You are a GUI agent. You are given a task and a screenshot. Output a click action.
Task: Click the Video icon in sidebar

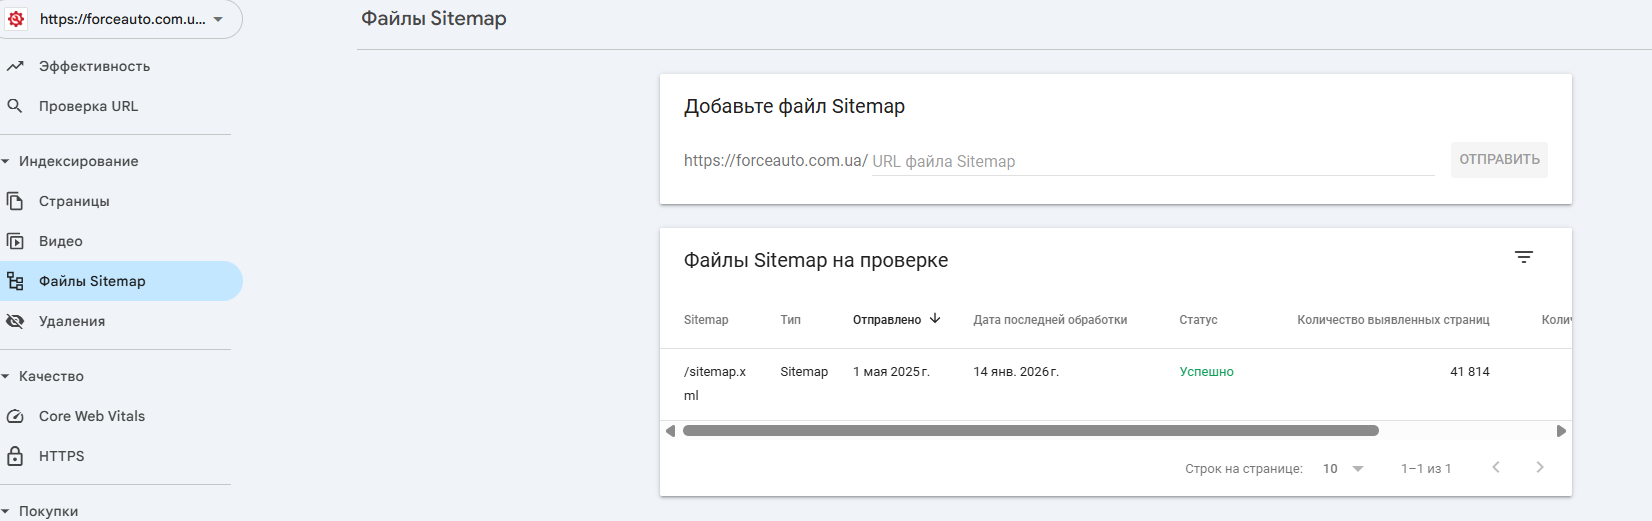coord(15,241)
